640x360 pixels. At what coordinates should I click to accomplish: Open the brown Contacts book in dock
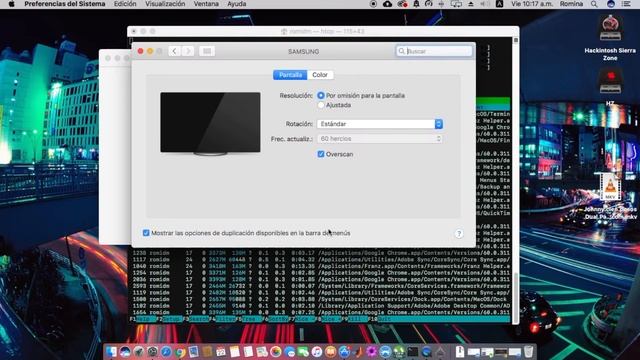point(207,351)
